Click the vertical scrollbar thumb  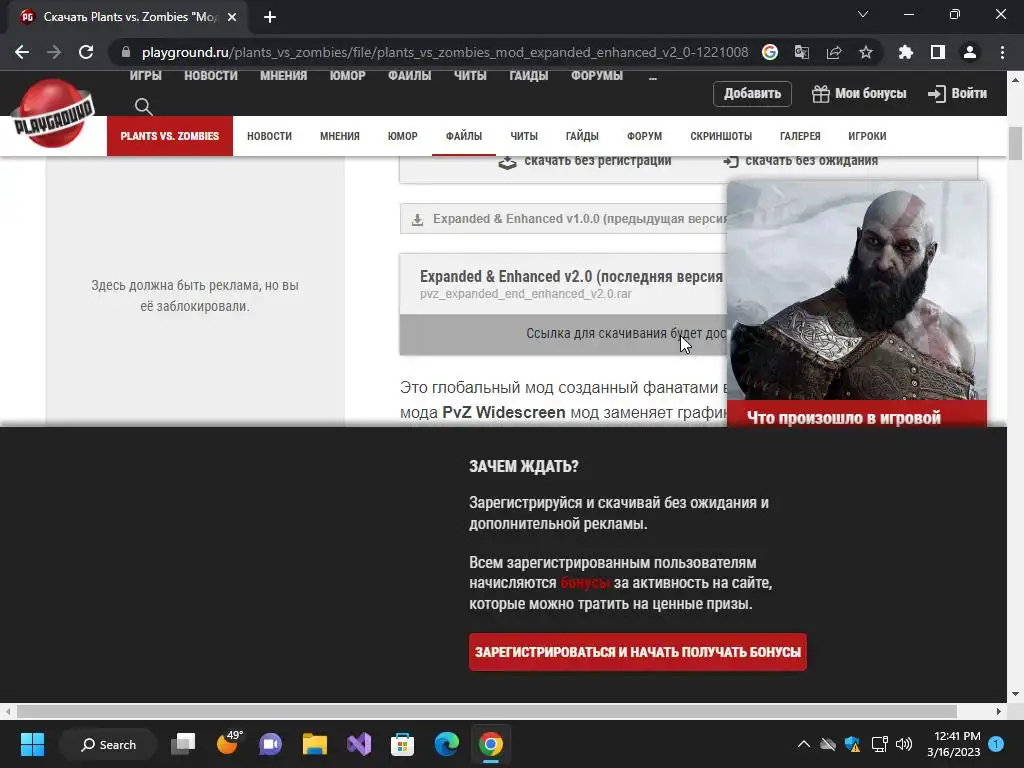click(x=1015, y=144)
